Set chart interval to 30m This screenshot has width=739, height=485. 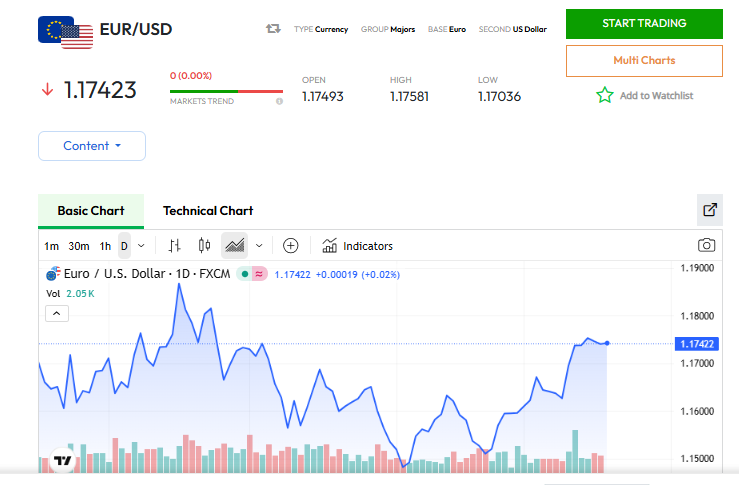pyautogui.click(x=79, y=246)
